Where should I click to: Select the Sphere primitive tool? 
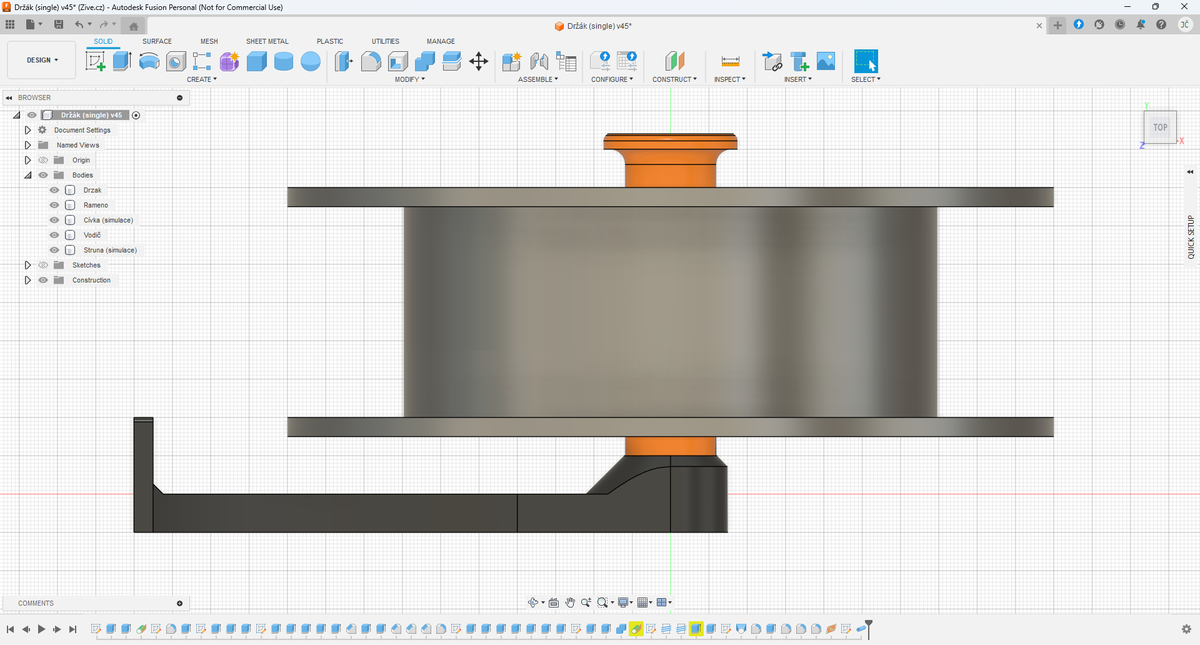tap(311, 61)
